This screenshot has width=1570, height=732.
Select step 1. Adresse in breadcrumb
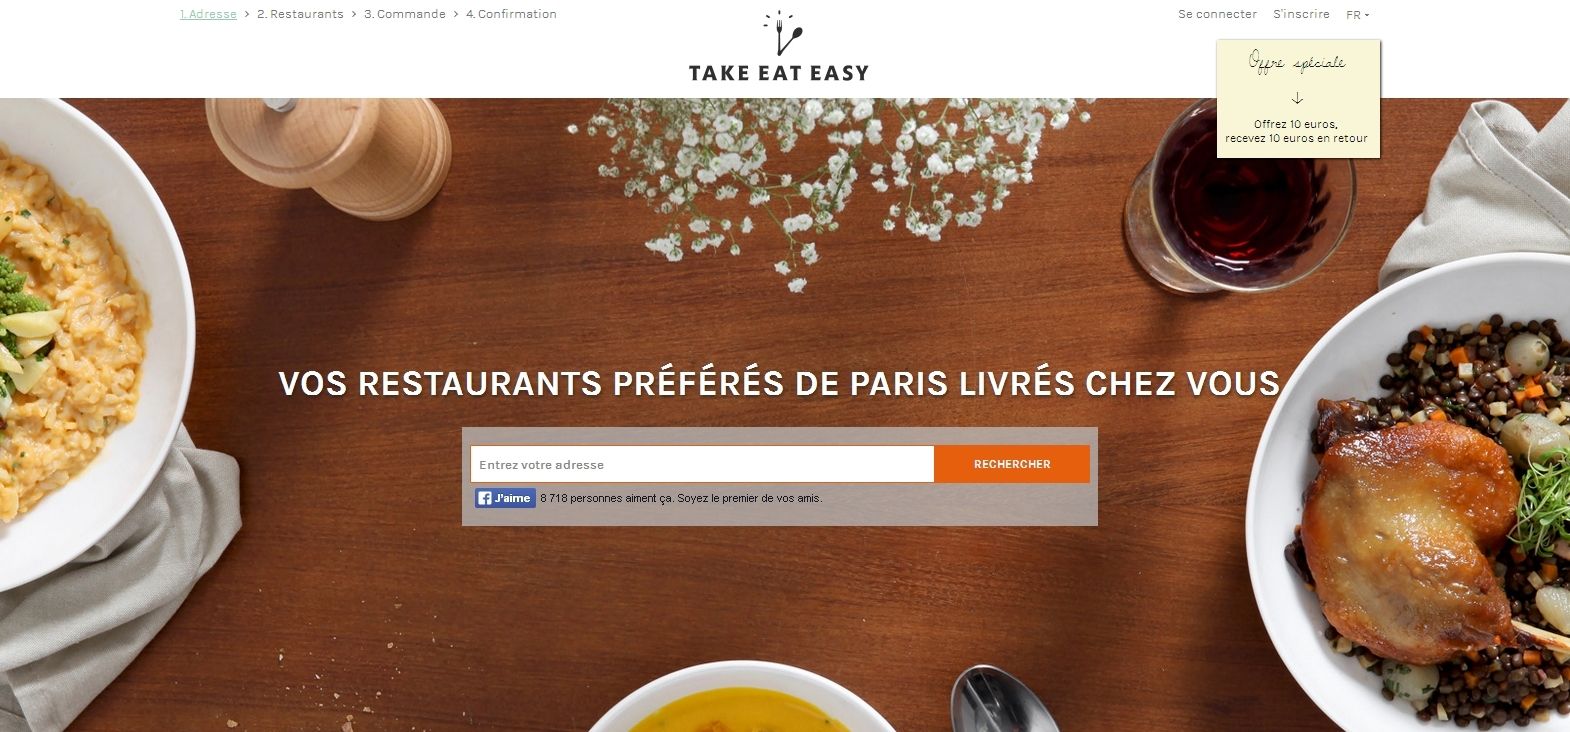tap(208, 14)
